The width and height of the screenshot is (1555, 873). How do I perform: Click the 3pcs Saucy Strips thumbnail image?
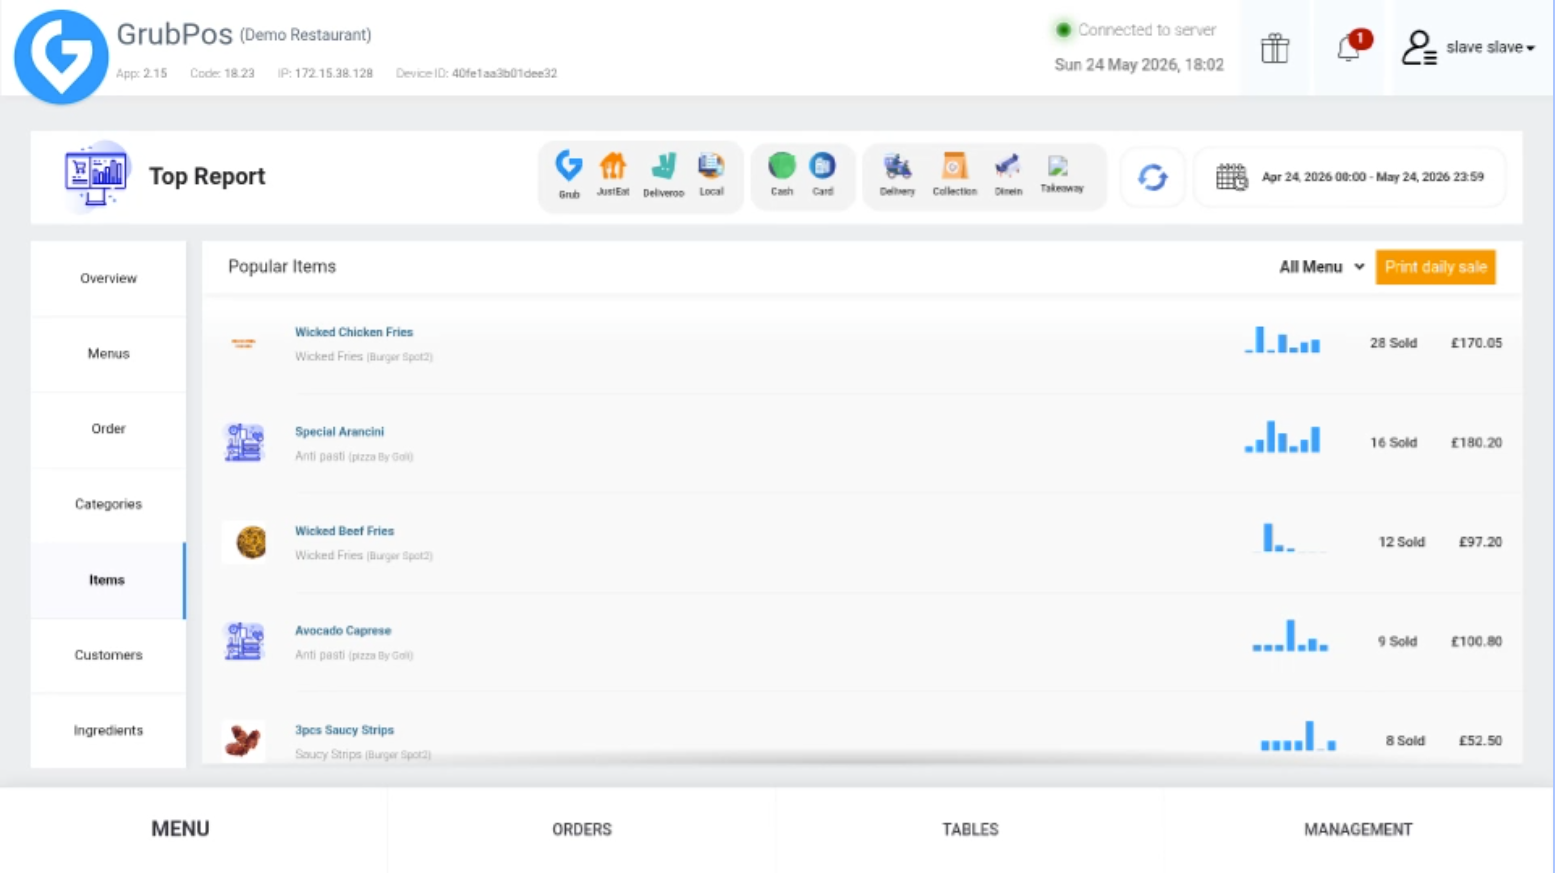pyautogui.click(x=243, y=741)
